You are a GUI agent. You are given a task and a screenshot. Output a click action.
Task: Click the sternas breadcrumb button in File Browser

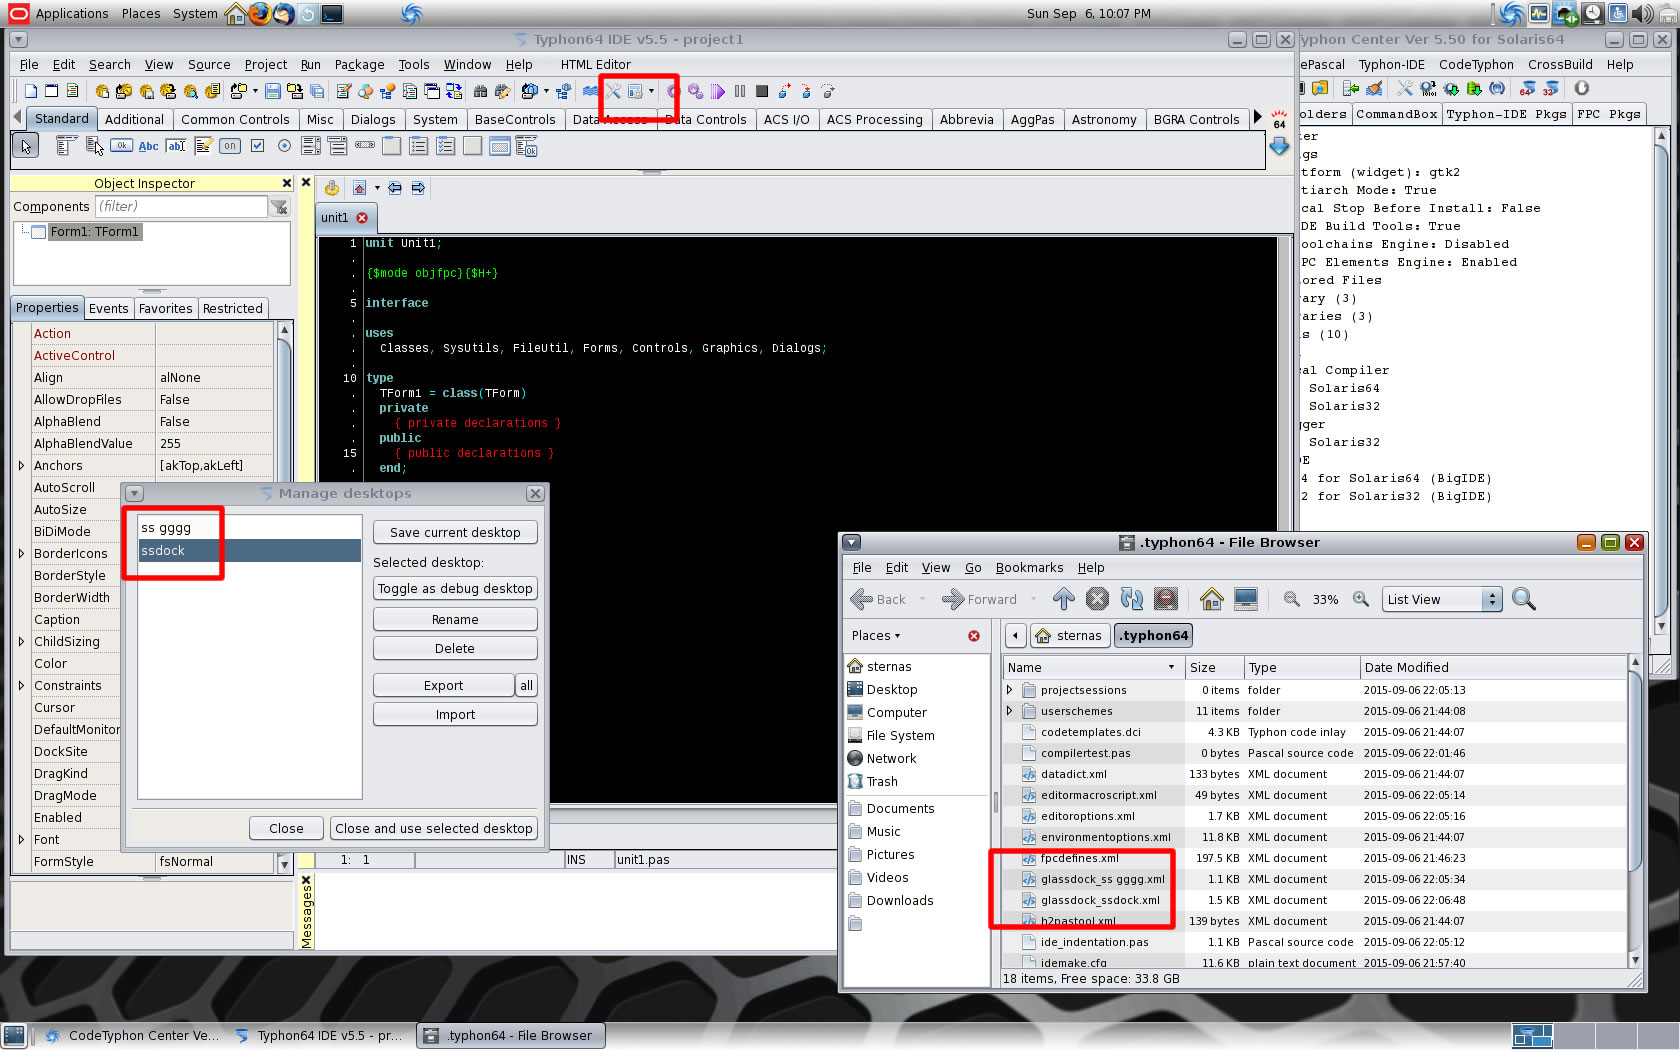point(1069,636)
